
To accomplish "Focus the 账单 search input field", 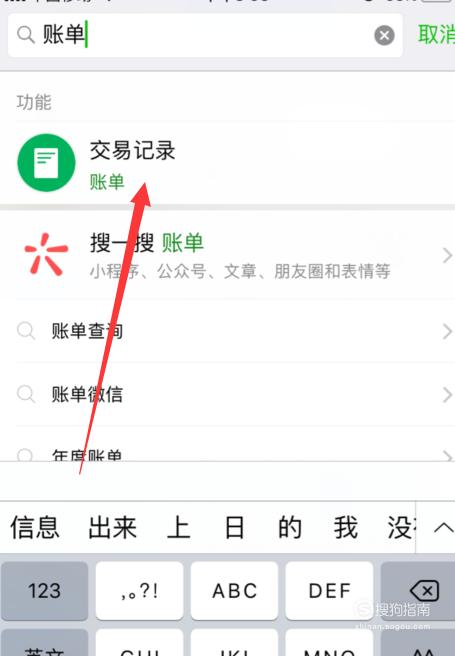I will click(x=205, y=35).
